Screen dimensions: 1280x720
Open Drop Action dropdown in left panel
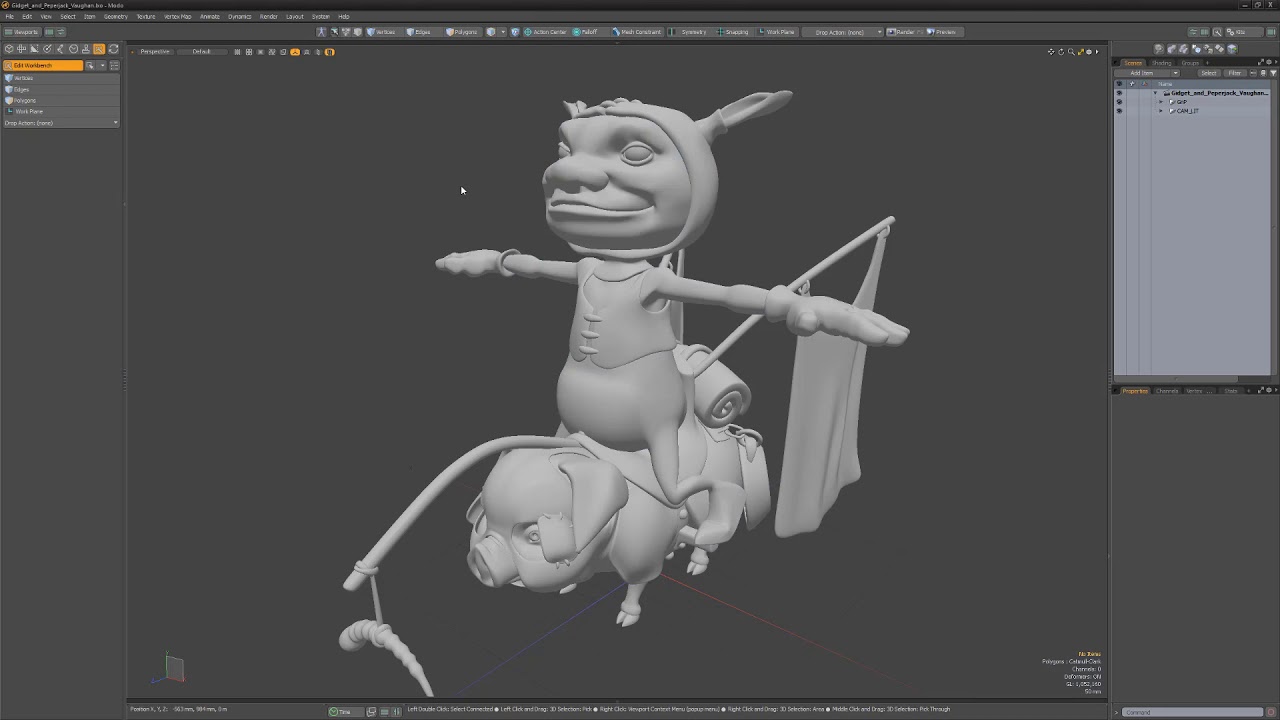[60, 123]
